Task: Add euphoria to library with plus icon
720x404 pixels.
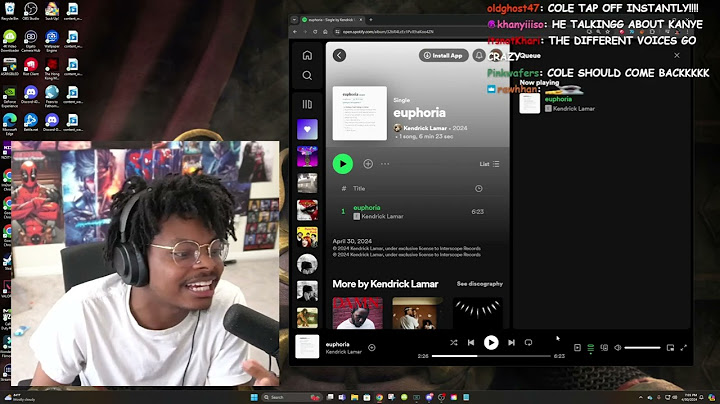Action: 368,164
